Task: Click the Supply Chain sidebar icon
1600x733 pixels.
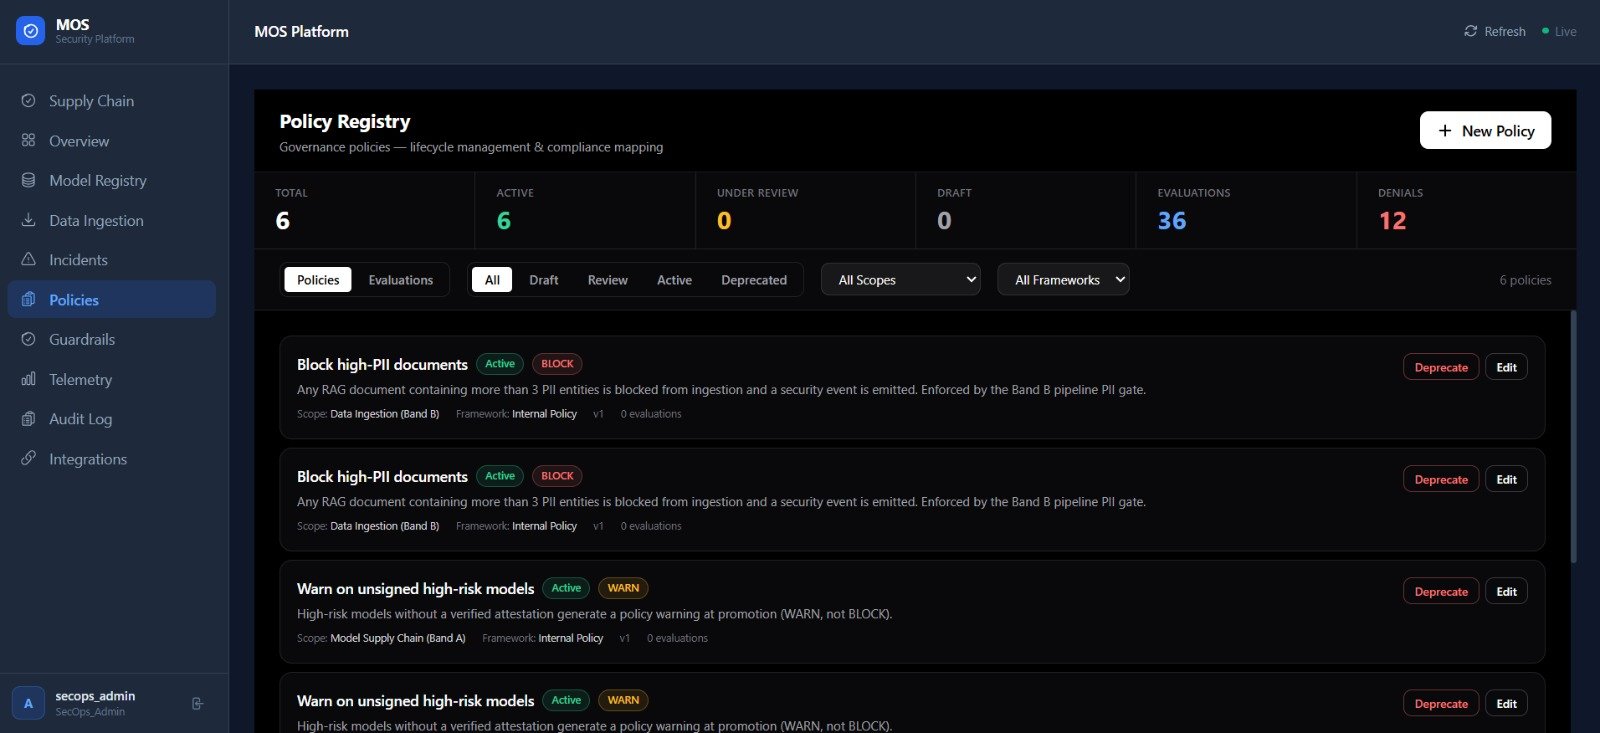Action: pos(28,101)
